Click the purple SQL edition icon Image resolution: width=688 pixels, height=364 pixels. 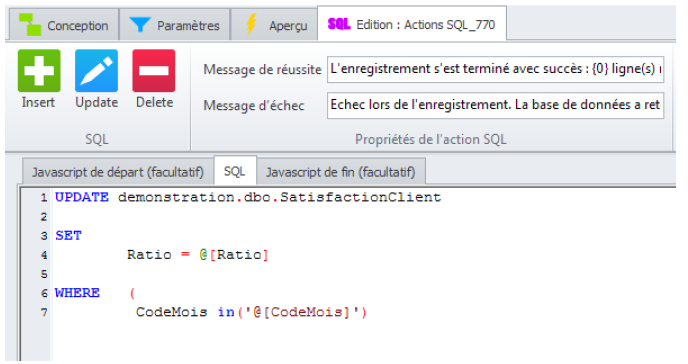click(x=339, y=24)
